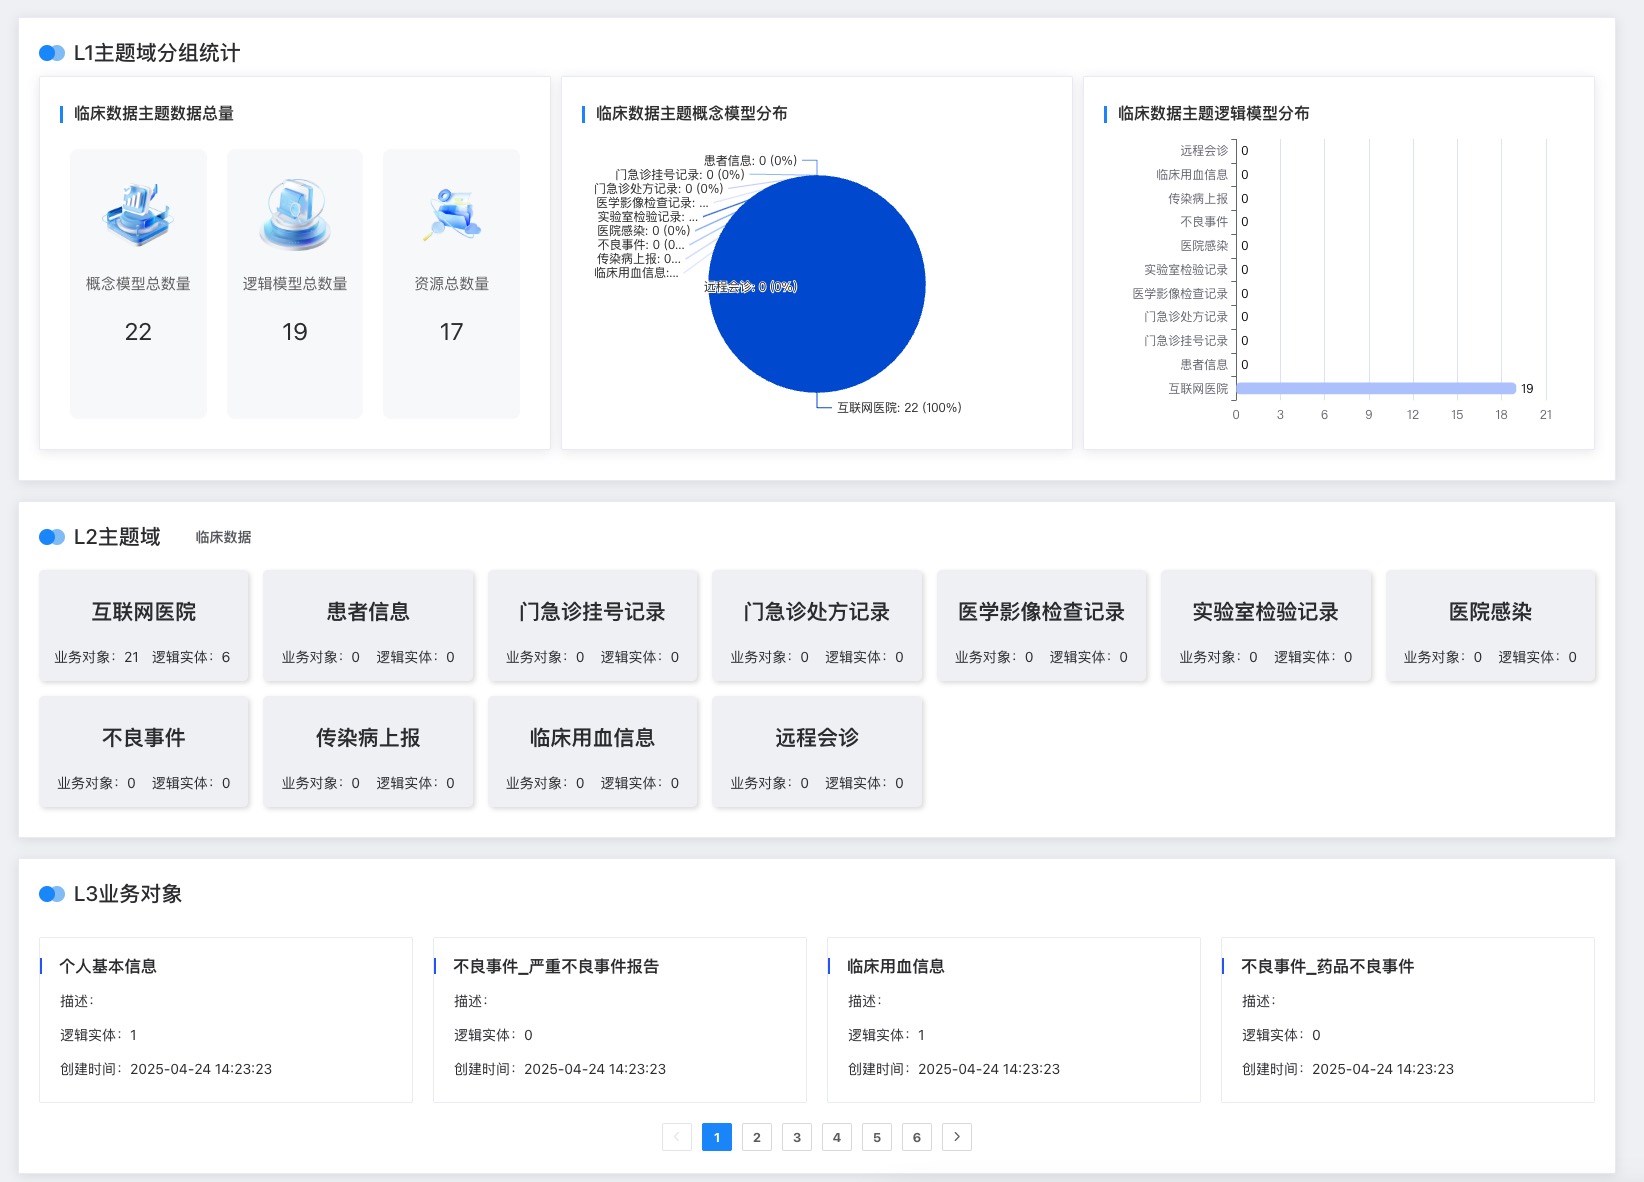Image resolution: width=1644 pixels, height=1182 pixels.
Task: Open the 不良事件_药品不良事件 business object
Action: pyautogui.click(x=1408, y=1020)
